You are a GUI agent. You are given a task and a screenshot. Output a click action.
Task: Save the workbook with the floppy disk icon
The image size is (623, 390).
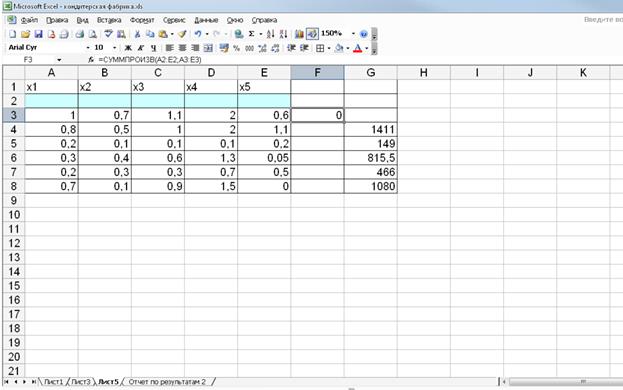point(38,34)
